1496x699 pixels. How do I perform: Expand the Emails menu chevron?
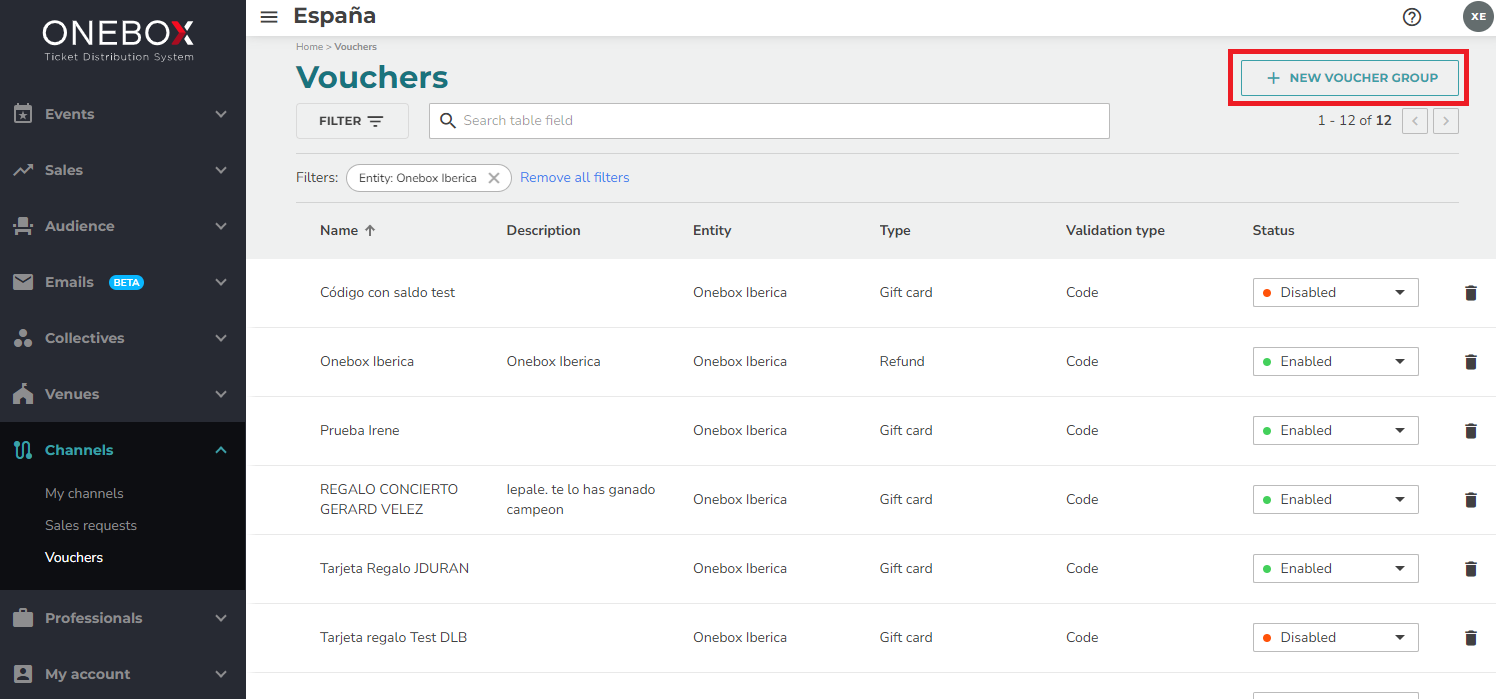click(221, 282)
